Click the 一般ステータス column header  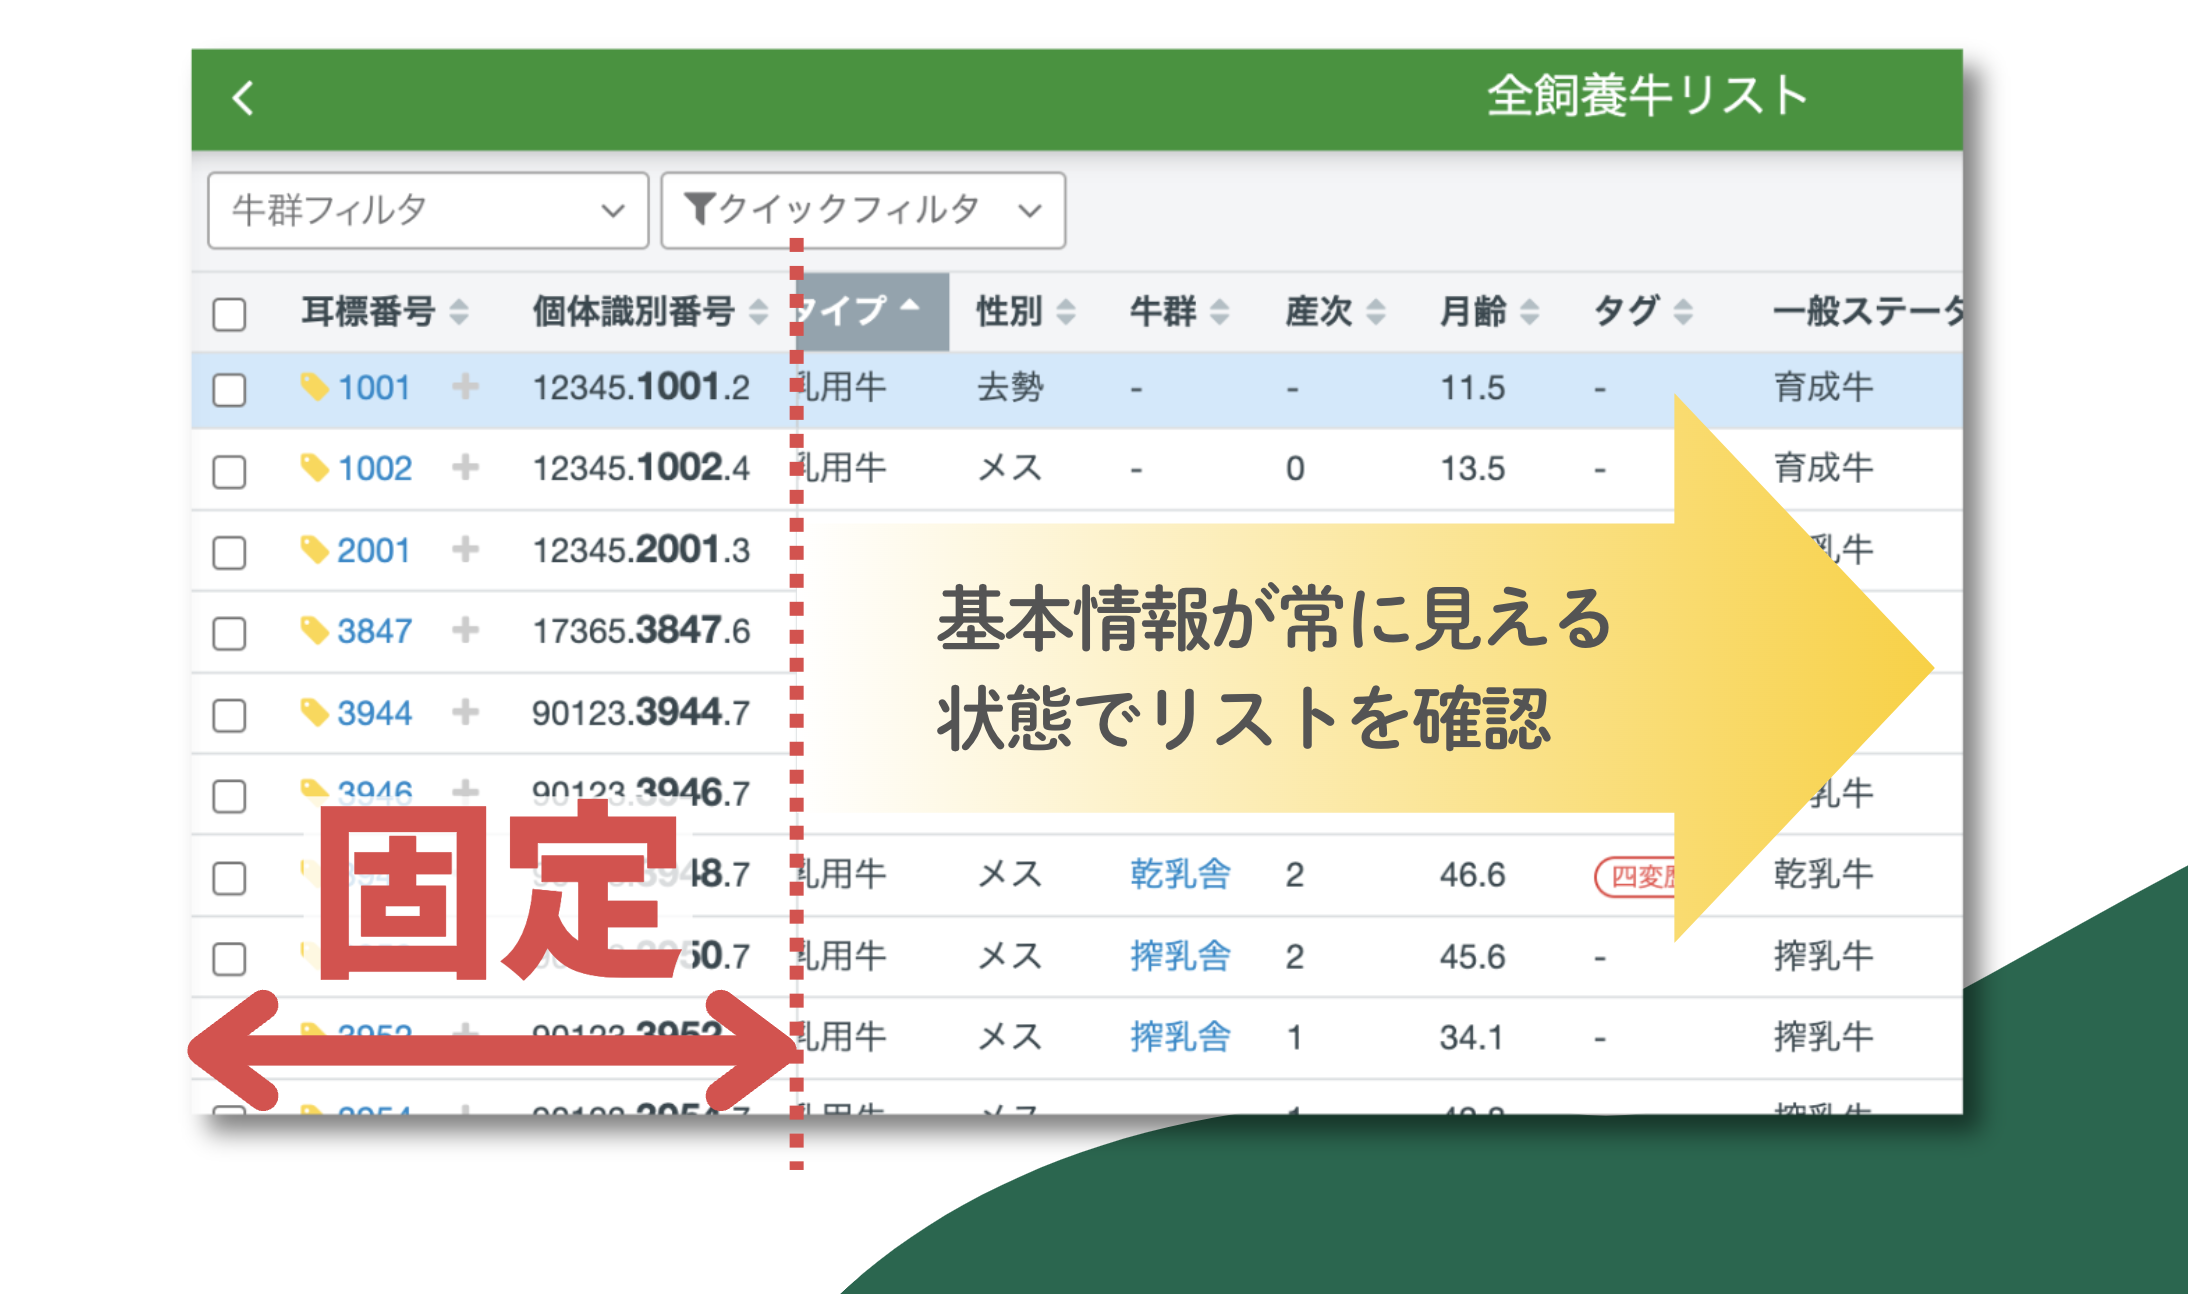point(1867,311)
